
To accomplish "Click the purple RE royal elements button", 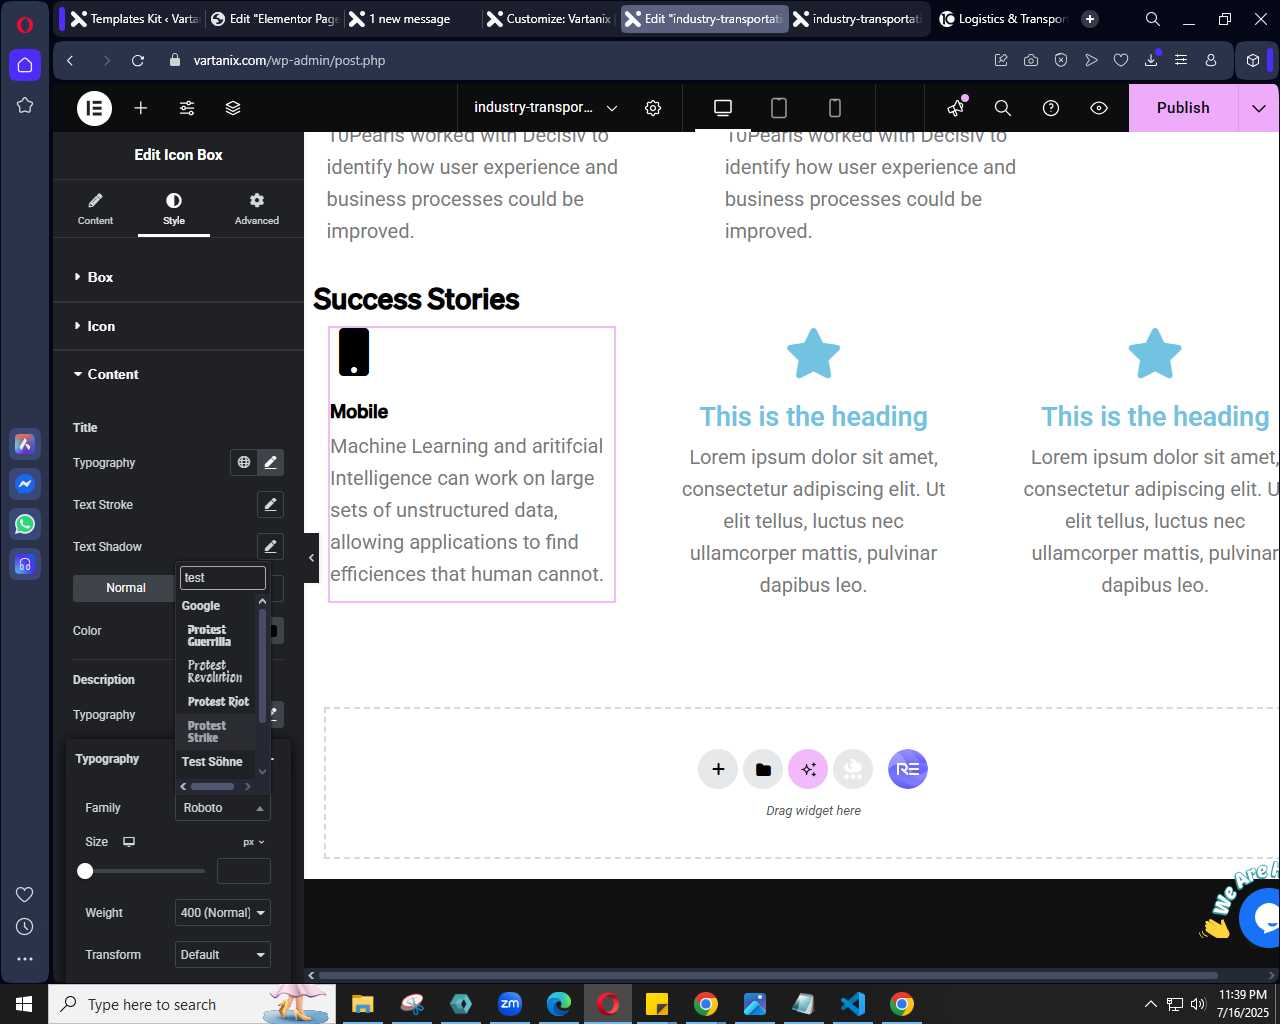I will [908, 769].
